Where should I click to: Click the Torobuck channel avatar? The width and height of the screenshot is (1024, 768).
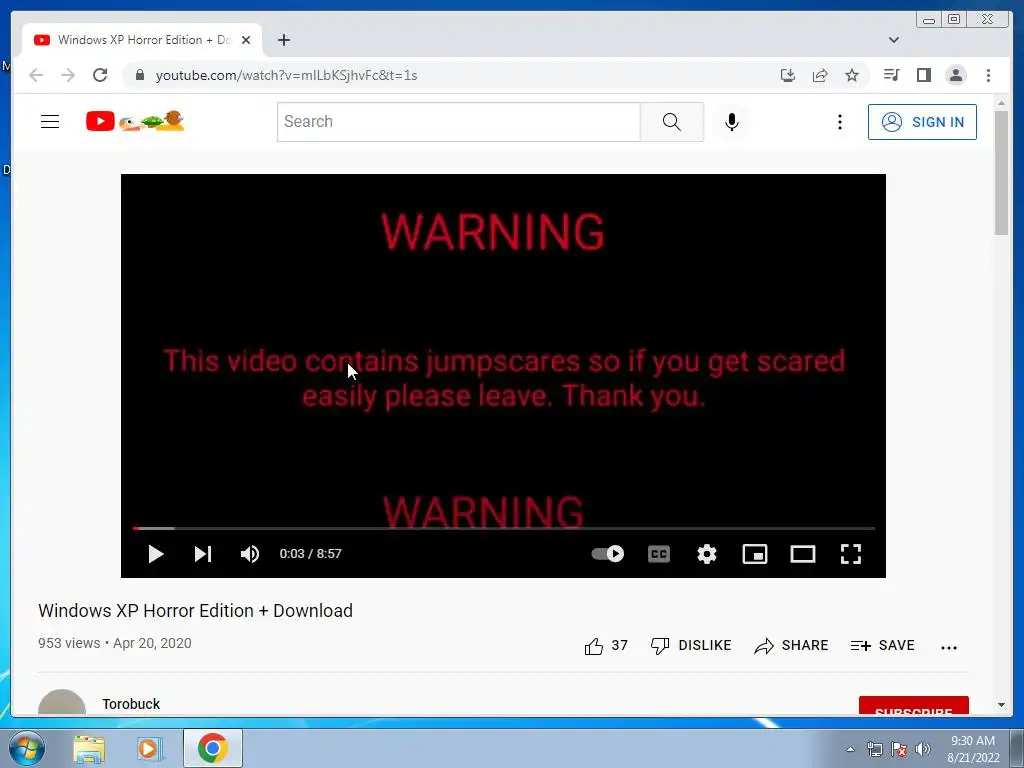click(x=62, y=703)
